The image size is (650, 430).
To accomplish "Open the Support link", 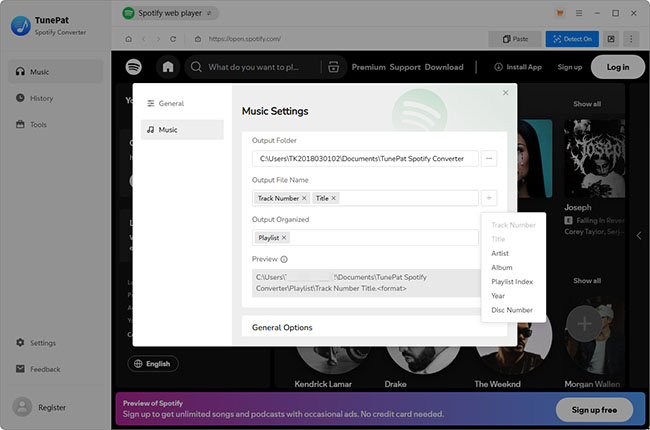I will [405, 67].
